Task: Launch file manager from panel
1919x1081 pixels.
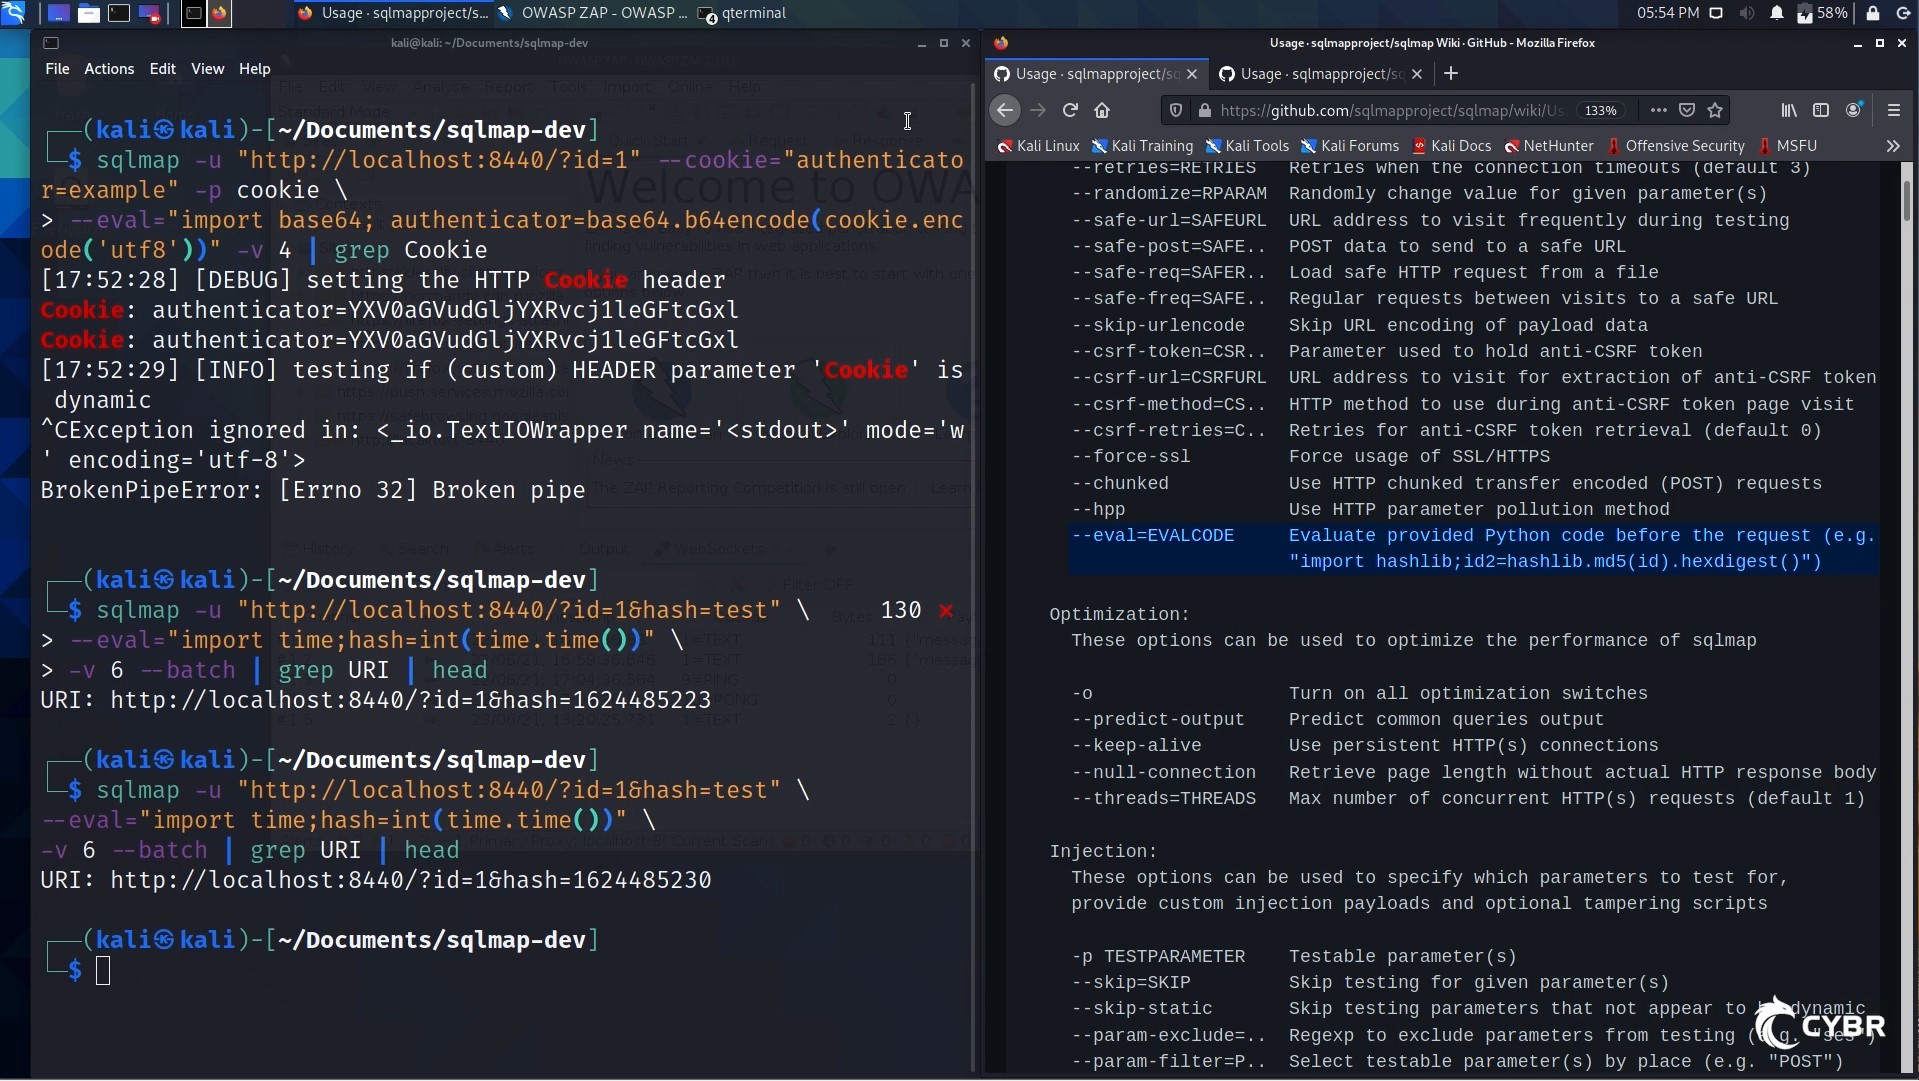Action: [x=89, y=13]
